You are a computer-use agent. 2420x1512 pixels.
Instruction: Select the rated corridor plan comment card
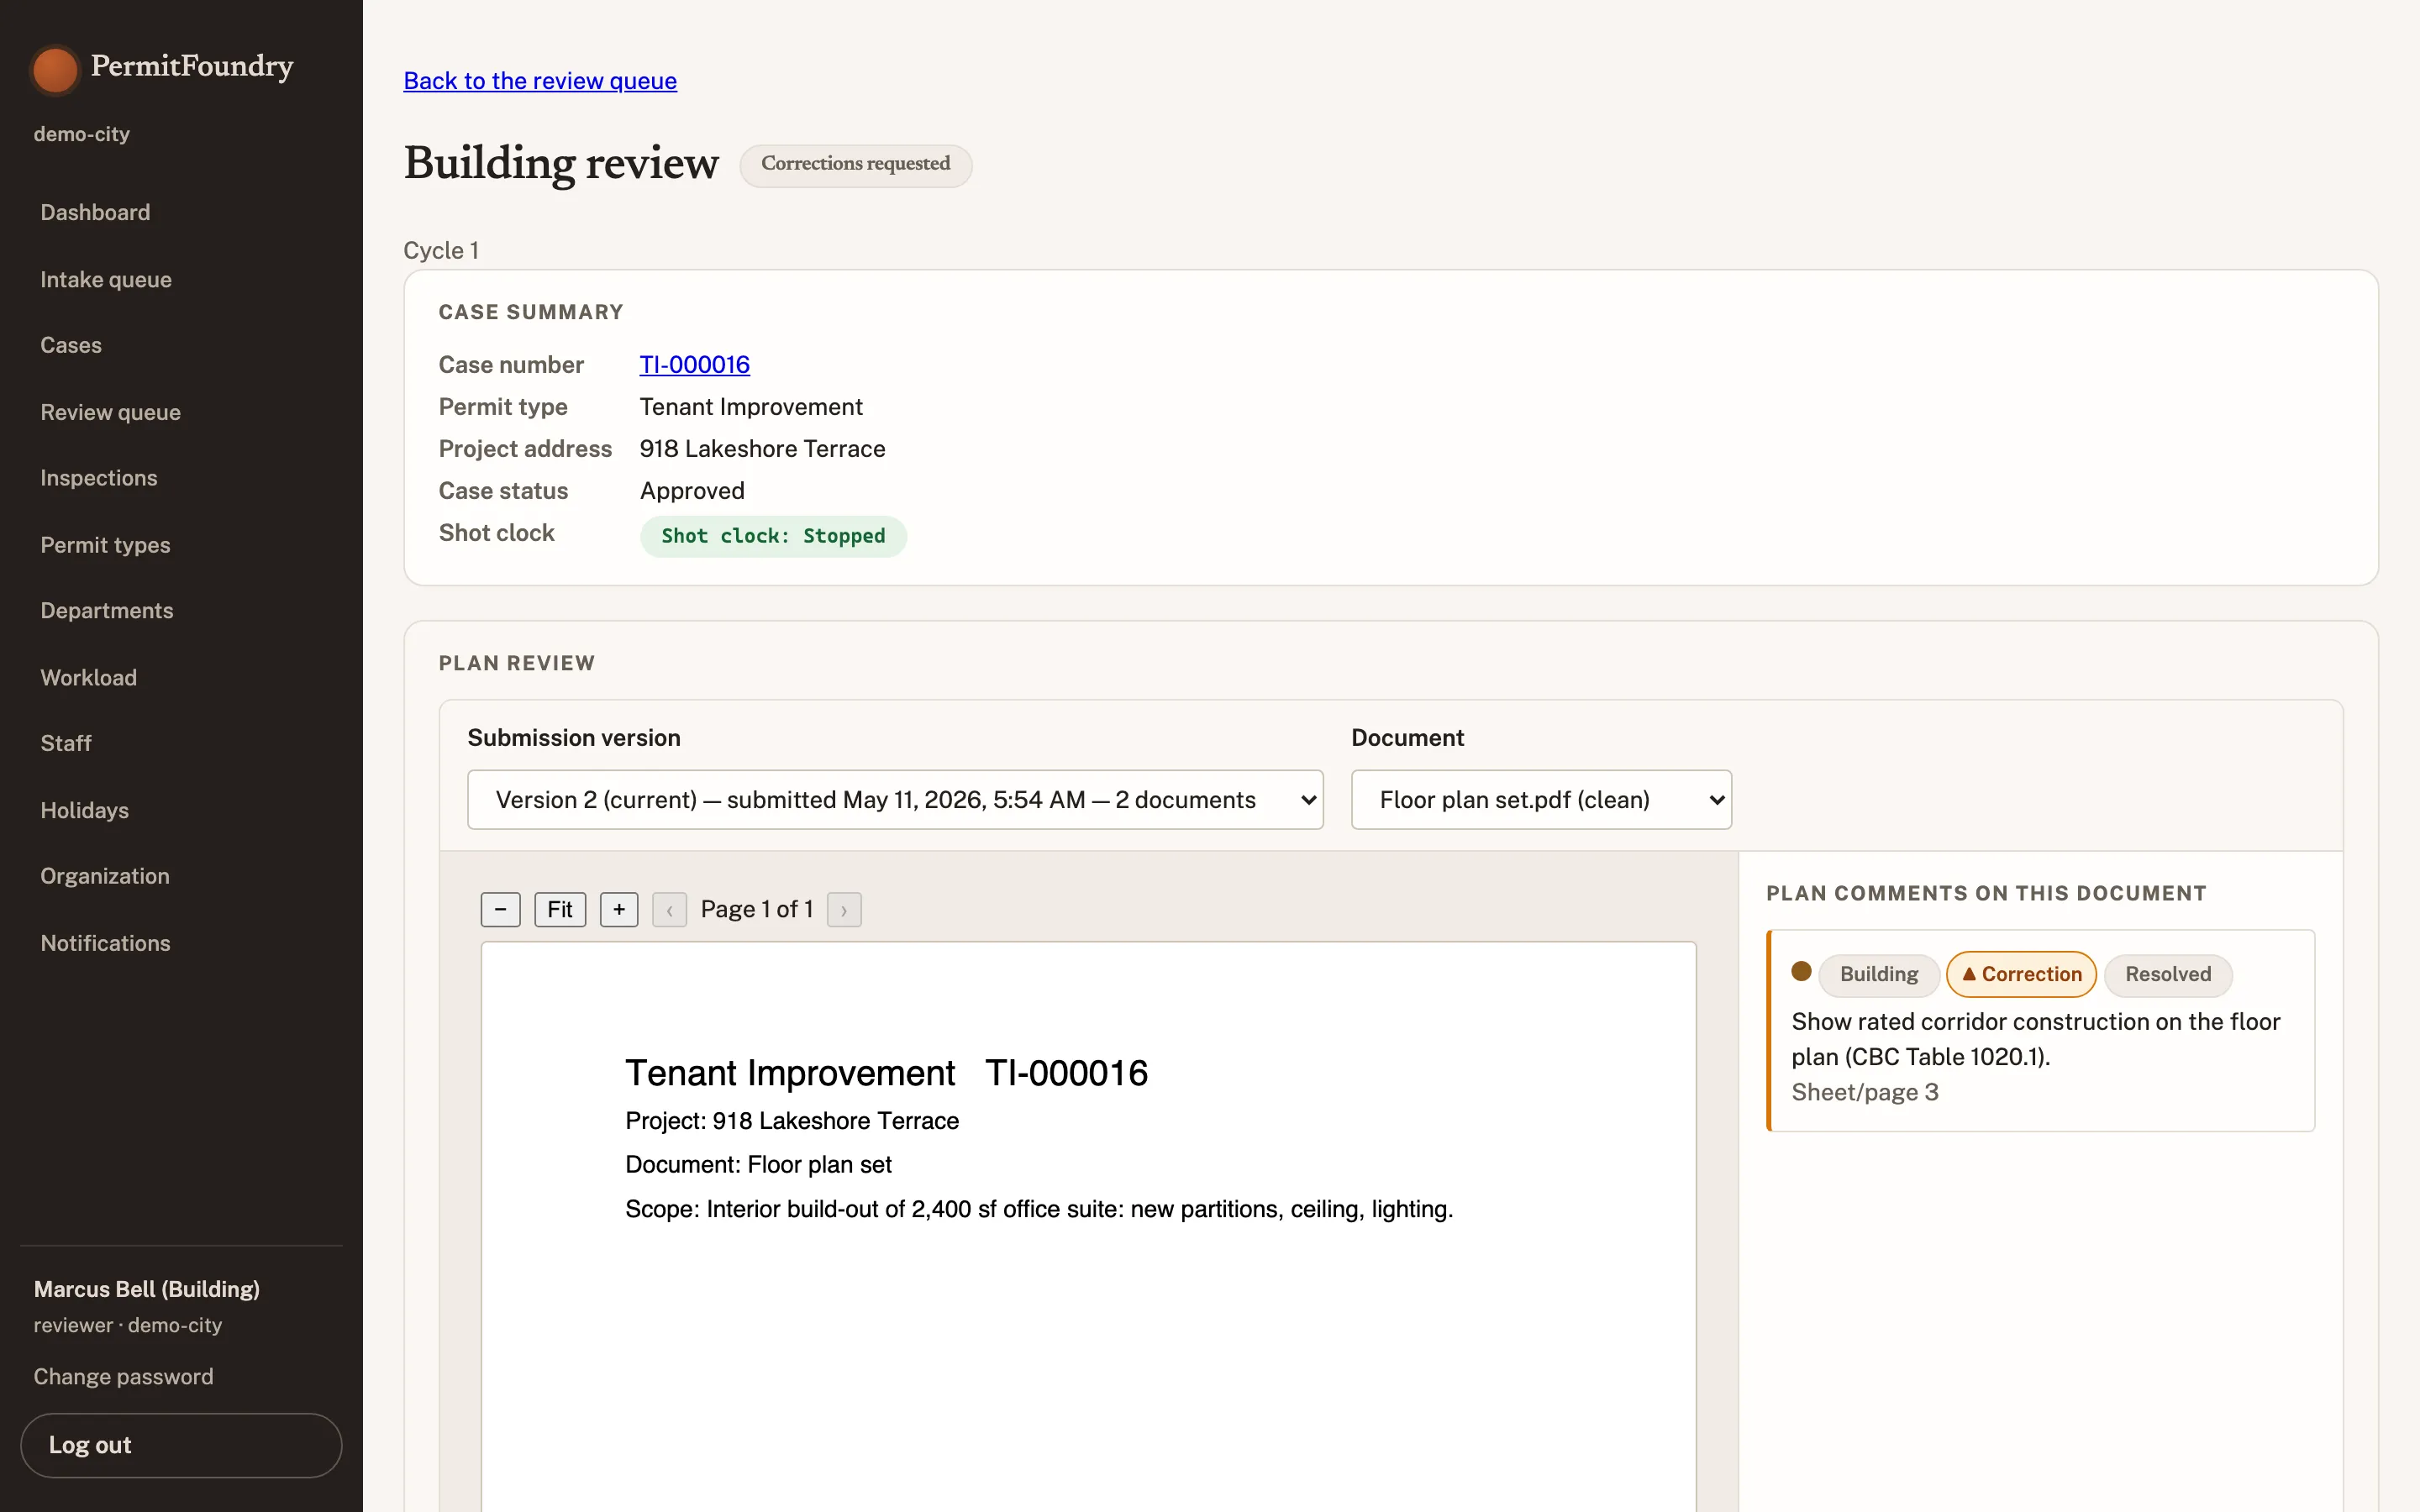(x=2040, y=1030)
